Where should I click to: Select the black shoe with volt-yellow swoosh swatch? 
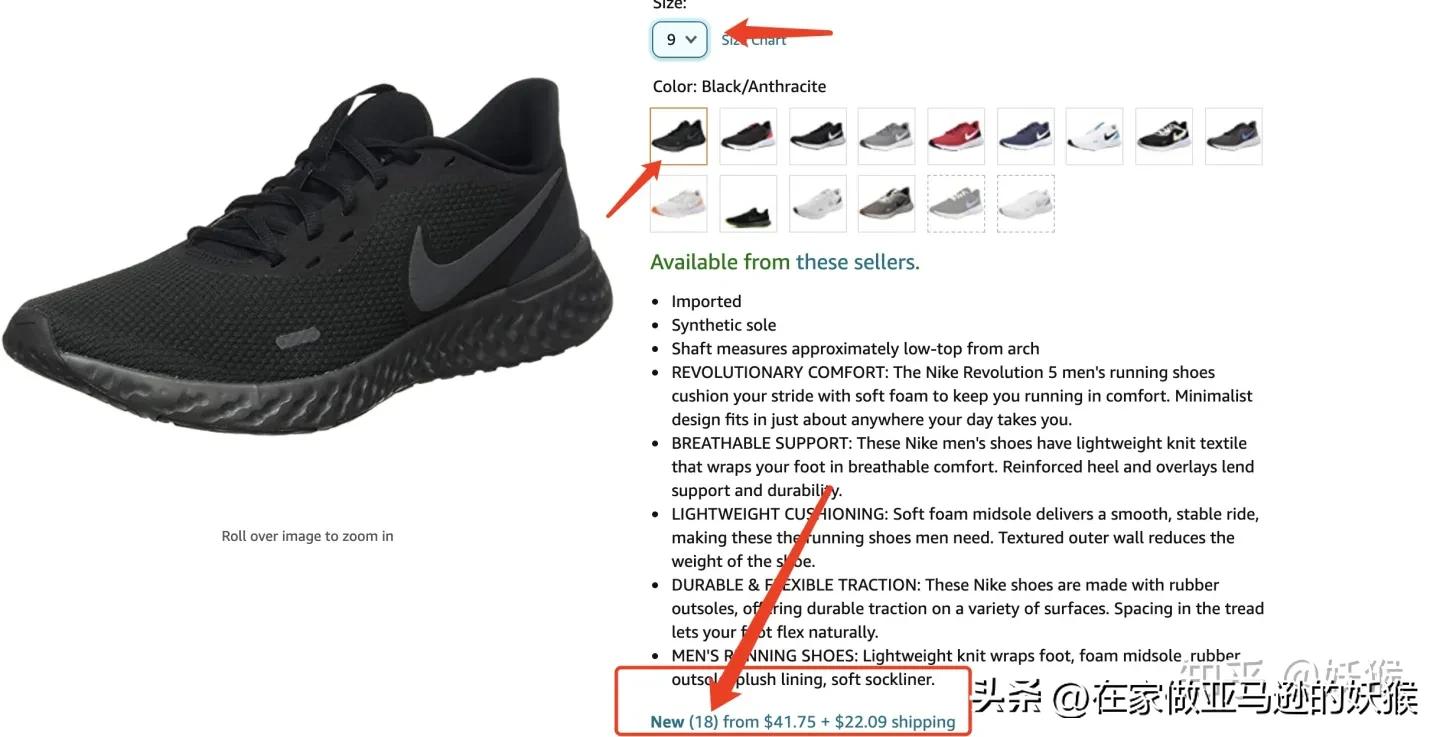(1164, 136)
